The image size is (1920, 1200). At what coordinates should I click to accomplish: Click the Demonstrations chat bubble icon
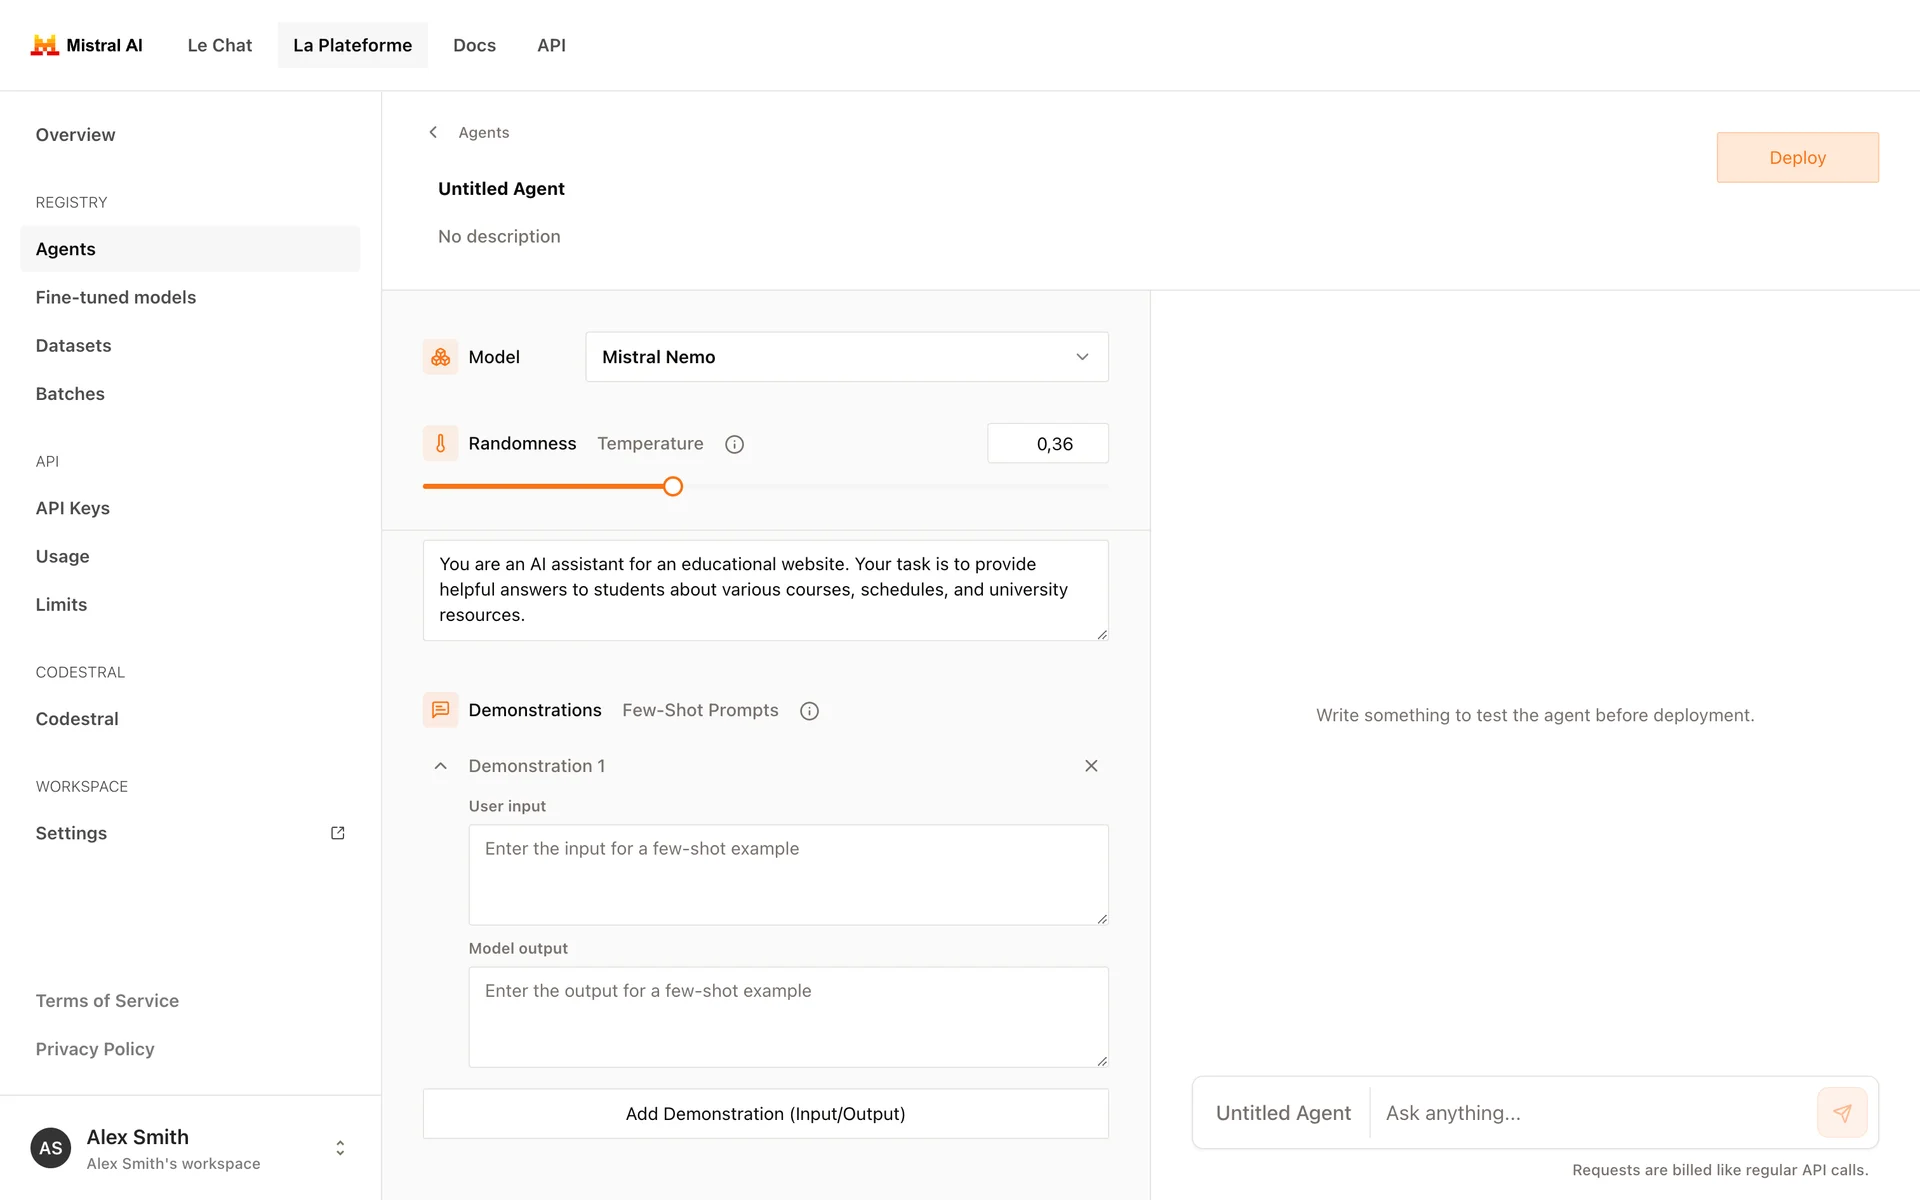pyautogui.click(x=440, y=710)
